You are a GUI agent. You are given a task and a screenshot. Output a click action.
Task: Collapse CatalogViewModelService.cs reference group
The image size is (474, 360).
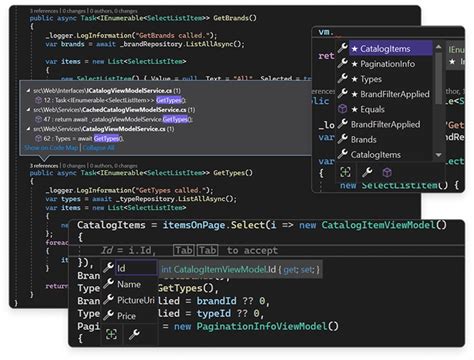[x=28, y=129]
